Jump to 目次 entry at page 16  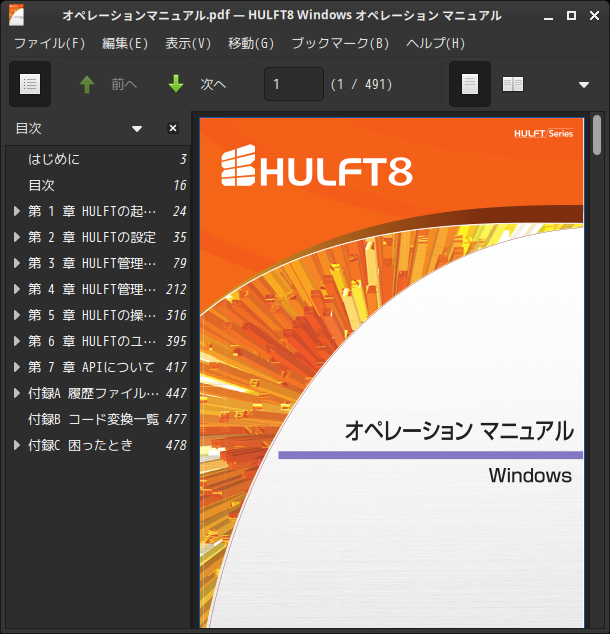[98, 185]
